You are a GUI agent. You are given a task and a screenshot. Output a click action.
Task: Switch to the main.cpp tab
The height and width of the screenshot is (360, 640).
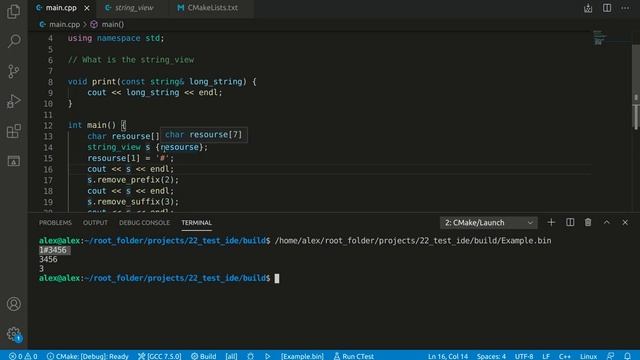[x=61, y=8]
